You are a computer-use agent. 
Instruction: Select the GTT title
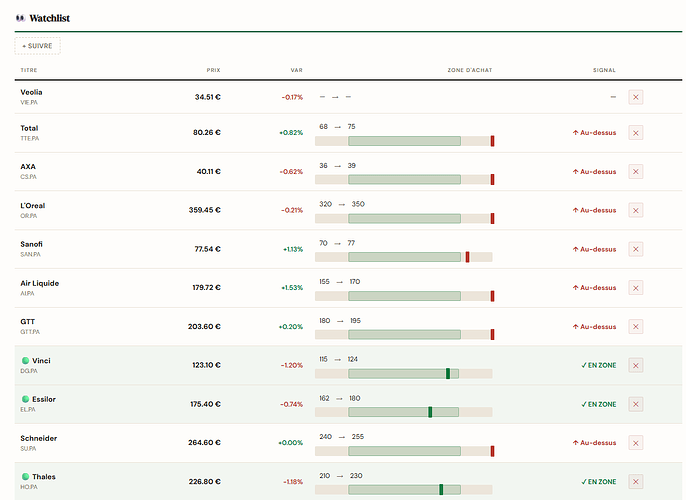point(28,322)
